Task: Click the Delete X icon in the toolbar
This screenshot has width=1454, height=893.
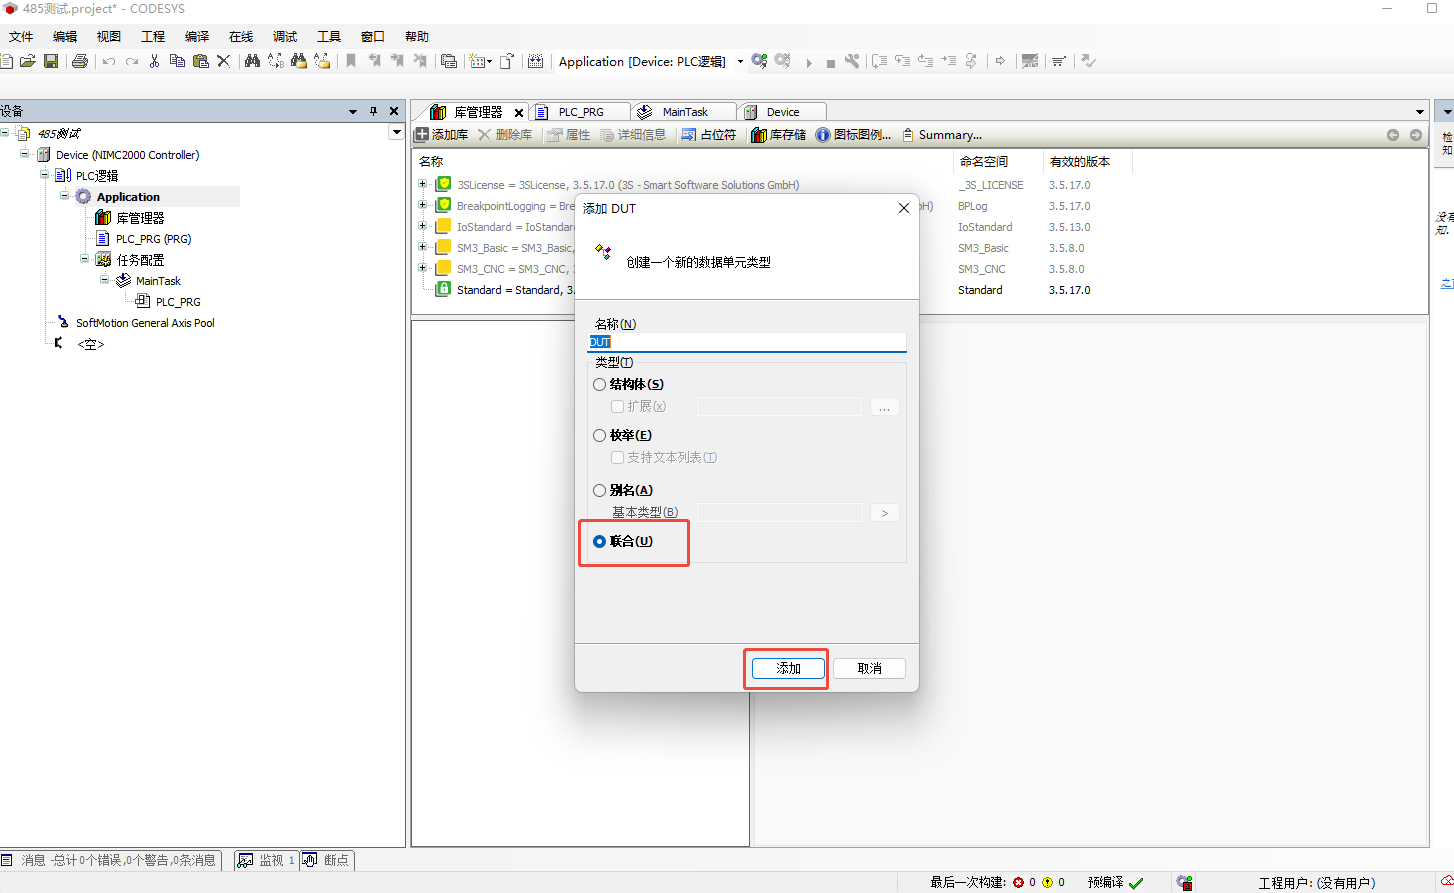Action: (223, 61)
